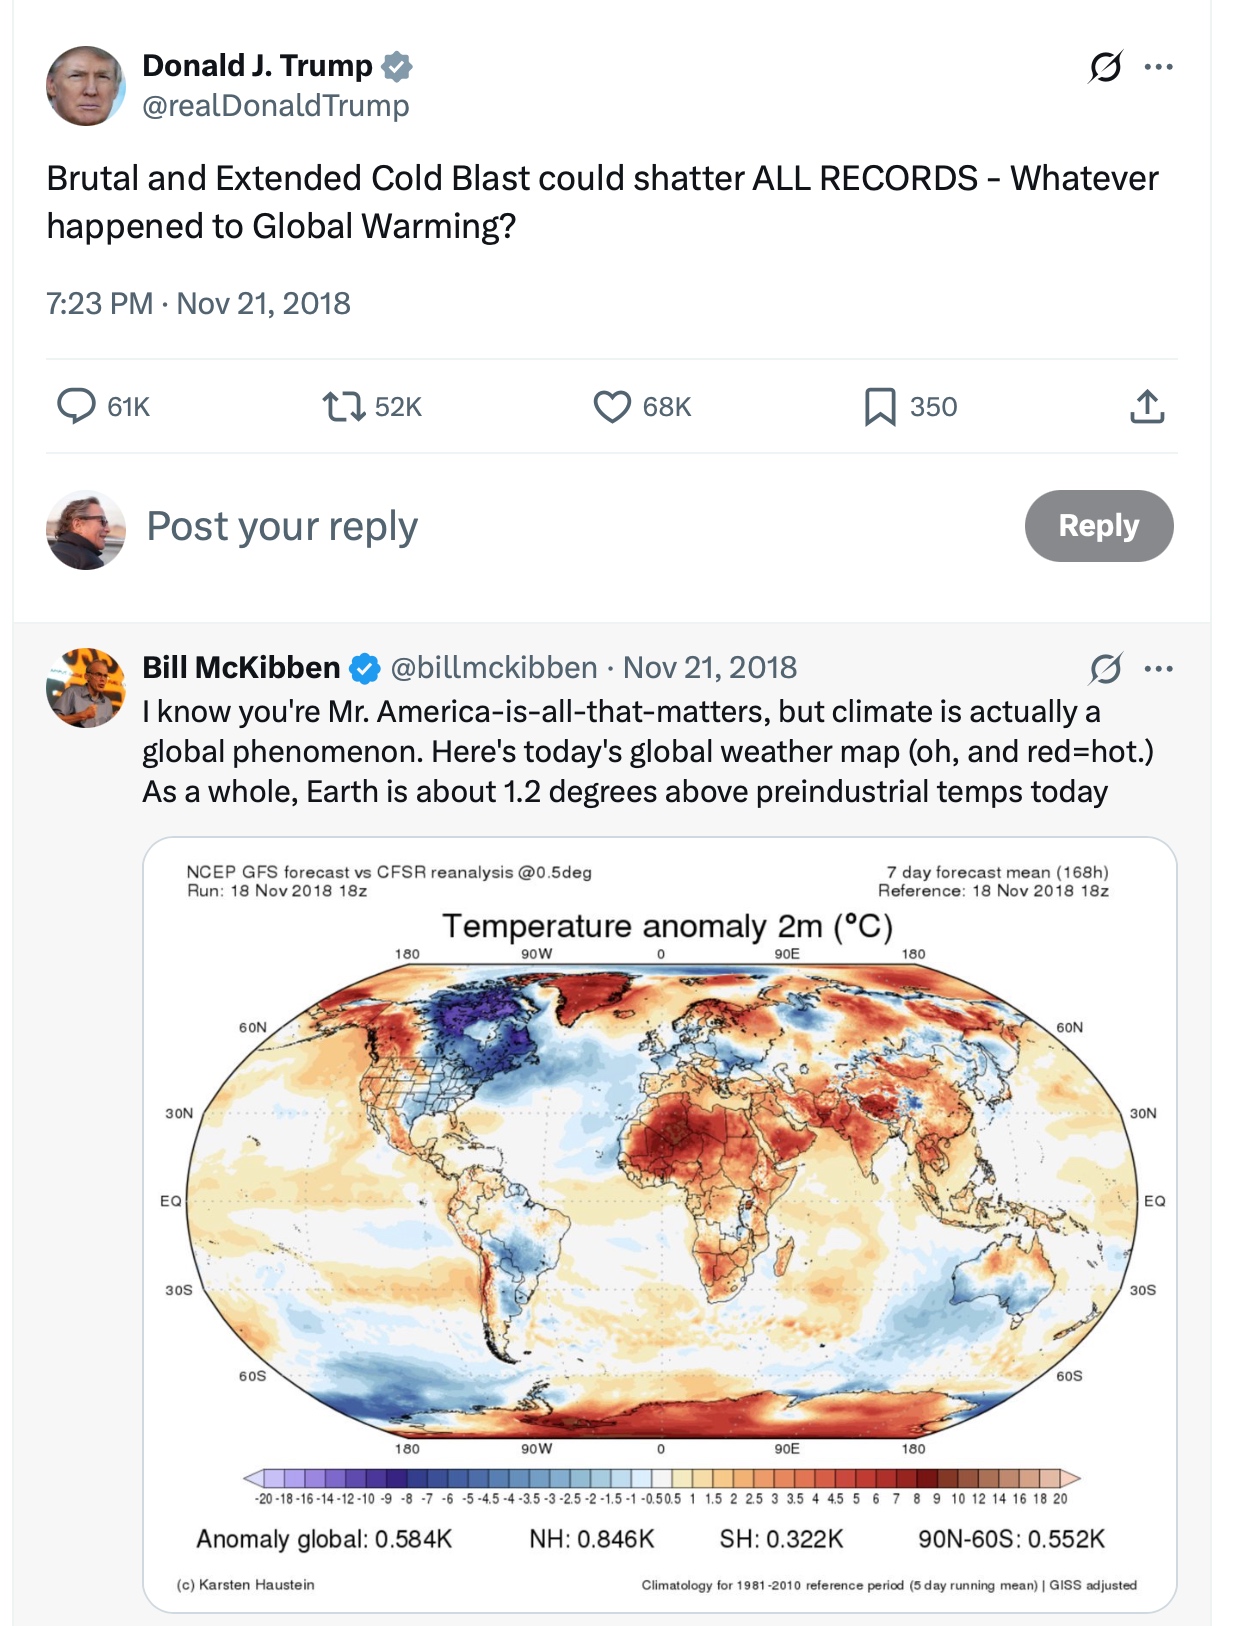Open the Donald J. Trump display name link

tap(257, 65)
